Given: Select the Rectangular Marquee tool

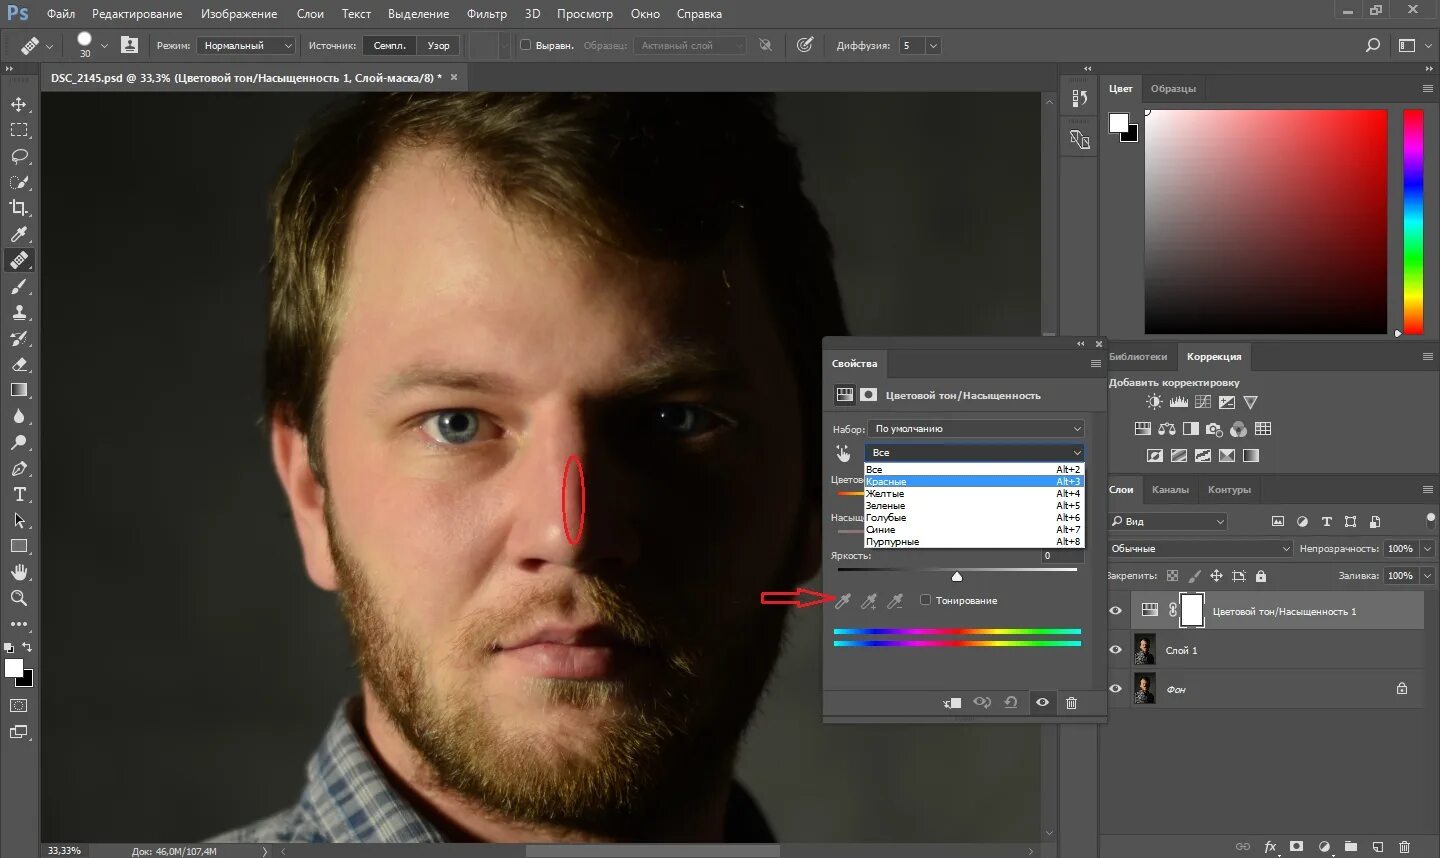Looking at the screenshot, I should tap(19, 130).
